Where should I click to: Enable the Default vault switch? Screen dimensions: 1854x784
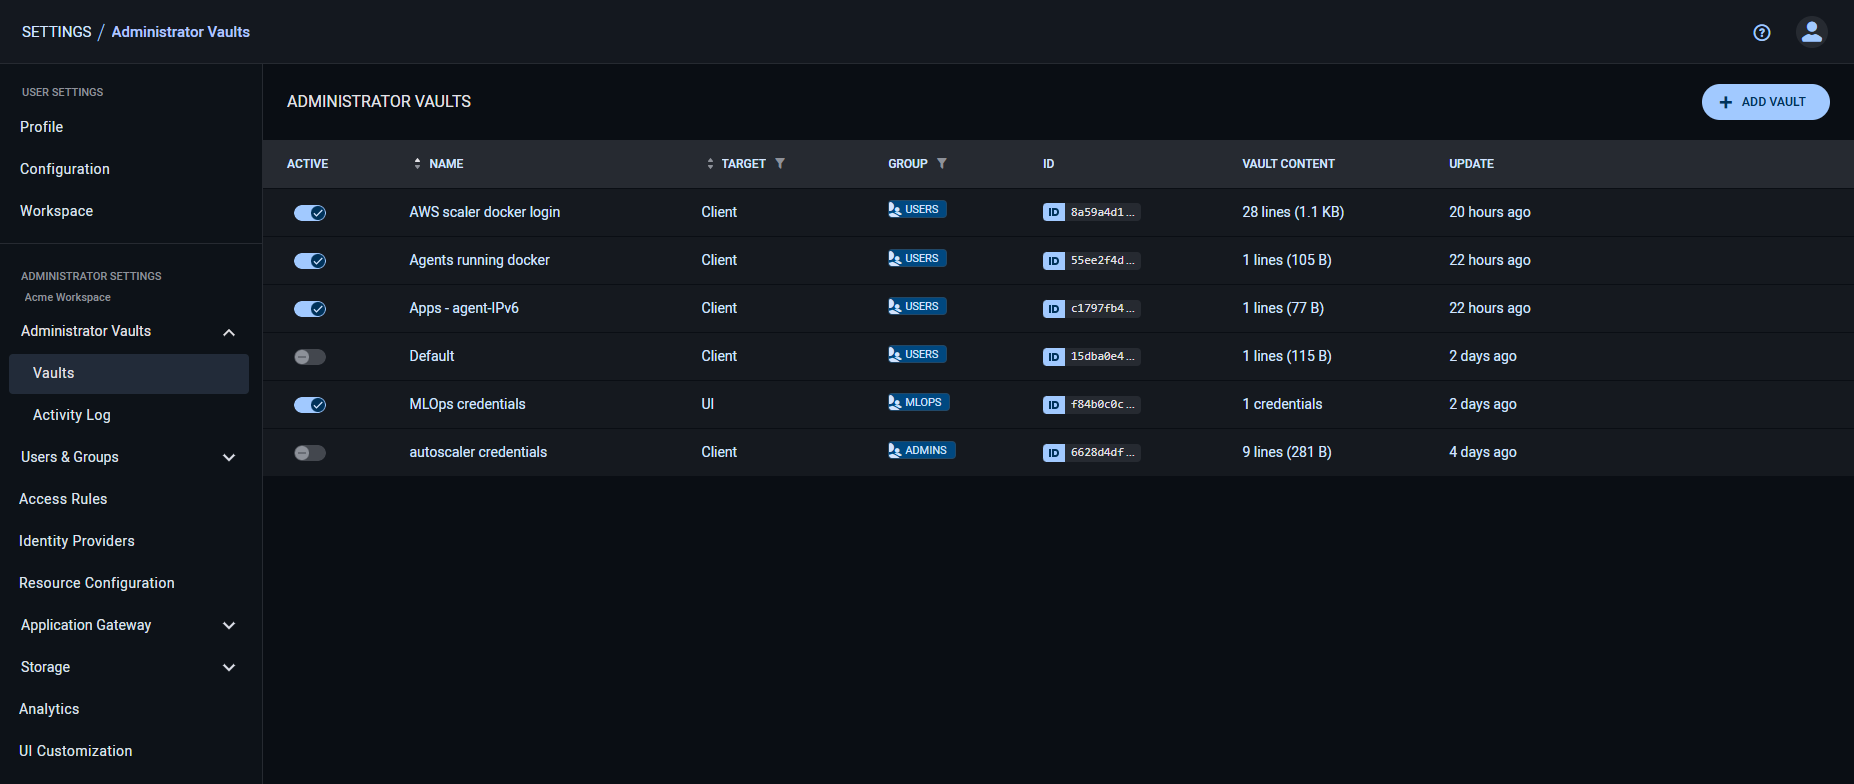coord(310,357)
